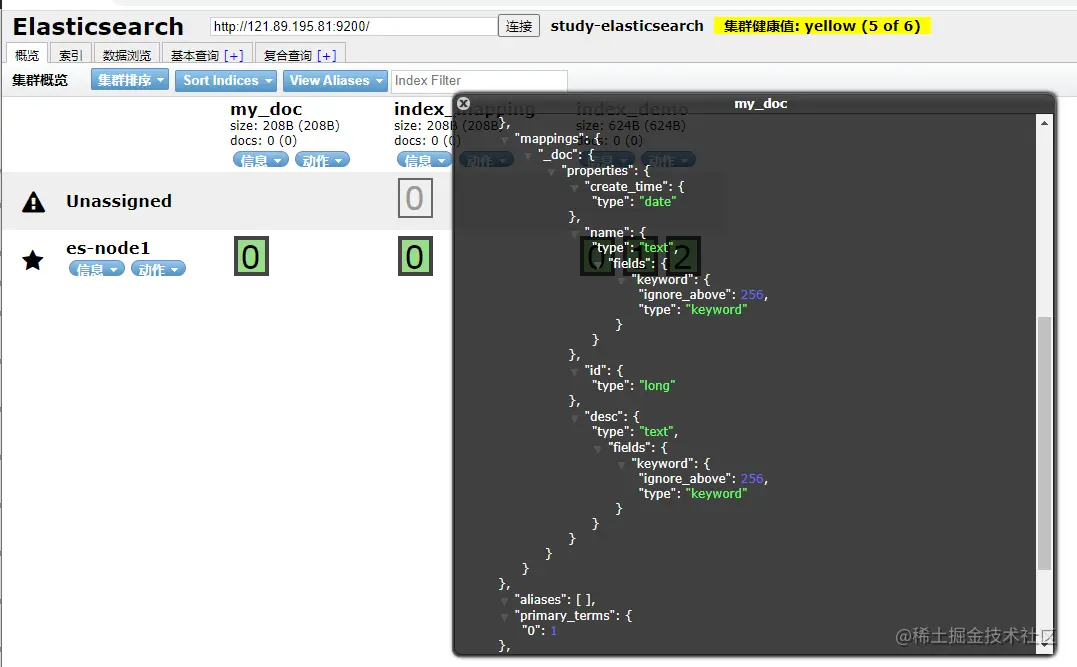Click the primary_terms "0": 1 entry

pos(539,631)
